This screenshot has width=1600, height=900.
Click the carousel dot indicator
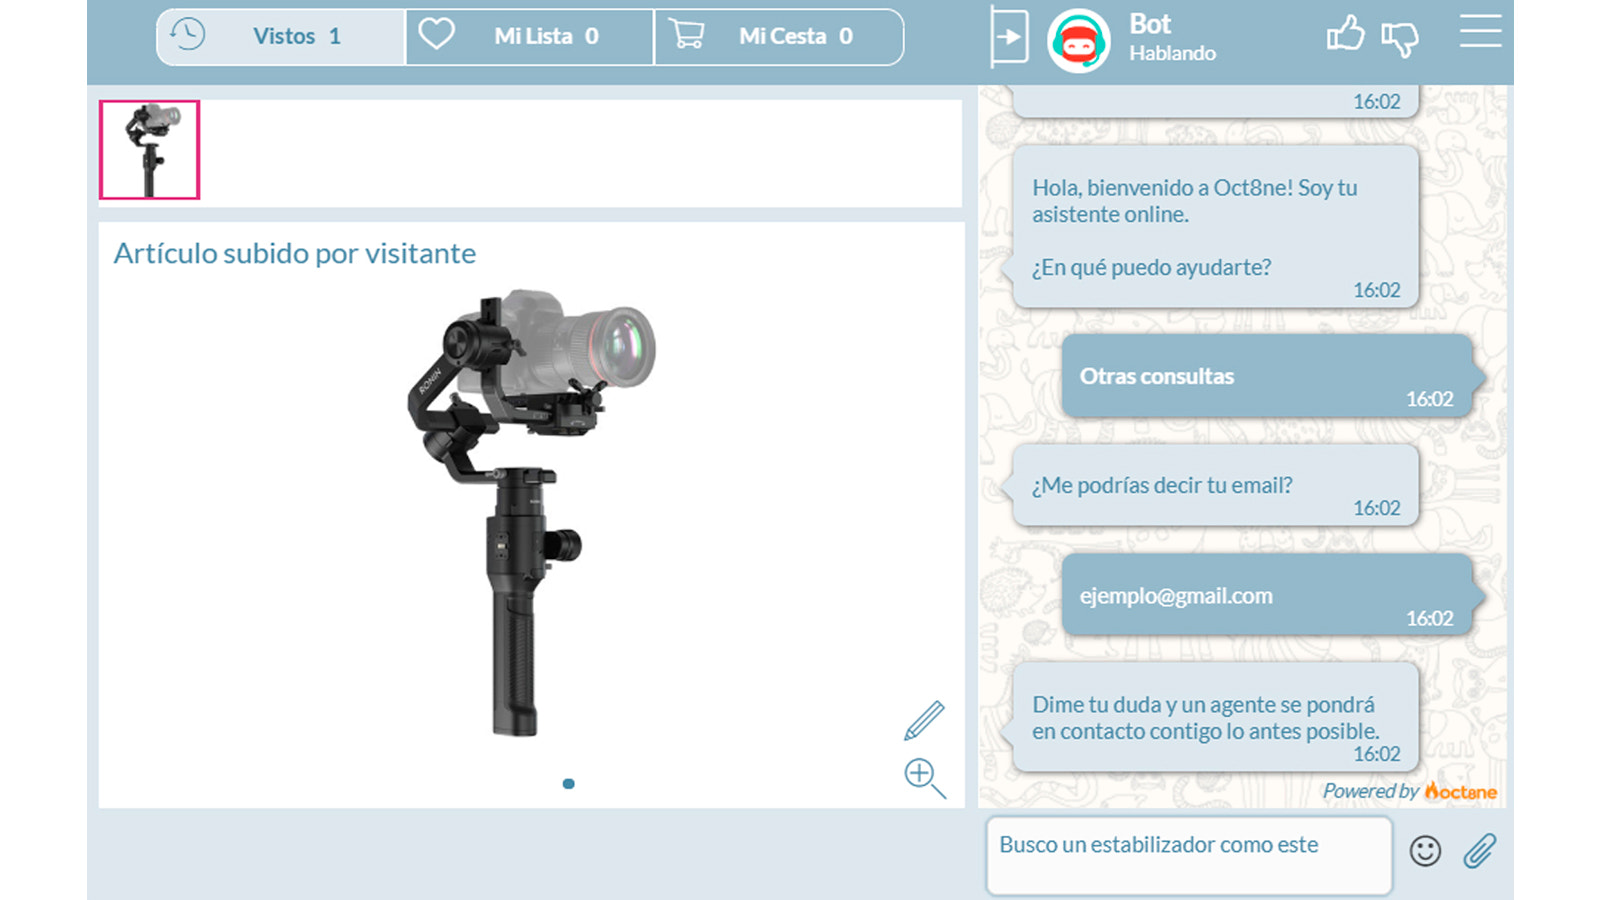click(x=568, y=784)
